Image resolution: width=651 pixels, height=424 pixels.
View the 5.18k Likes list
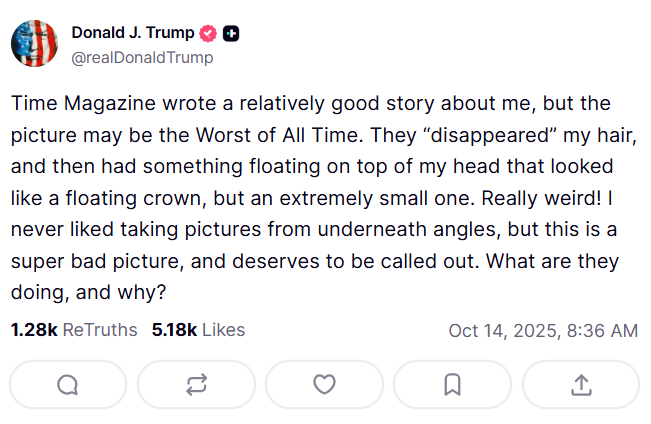[x=198, y=330]
